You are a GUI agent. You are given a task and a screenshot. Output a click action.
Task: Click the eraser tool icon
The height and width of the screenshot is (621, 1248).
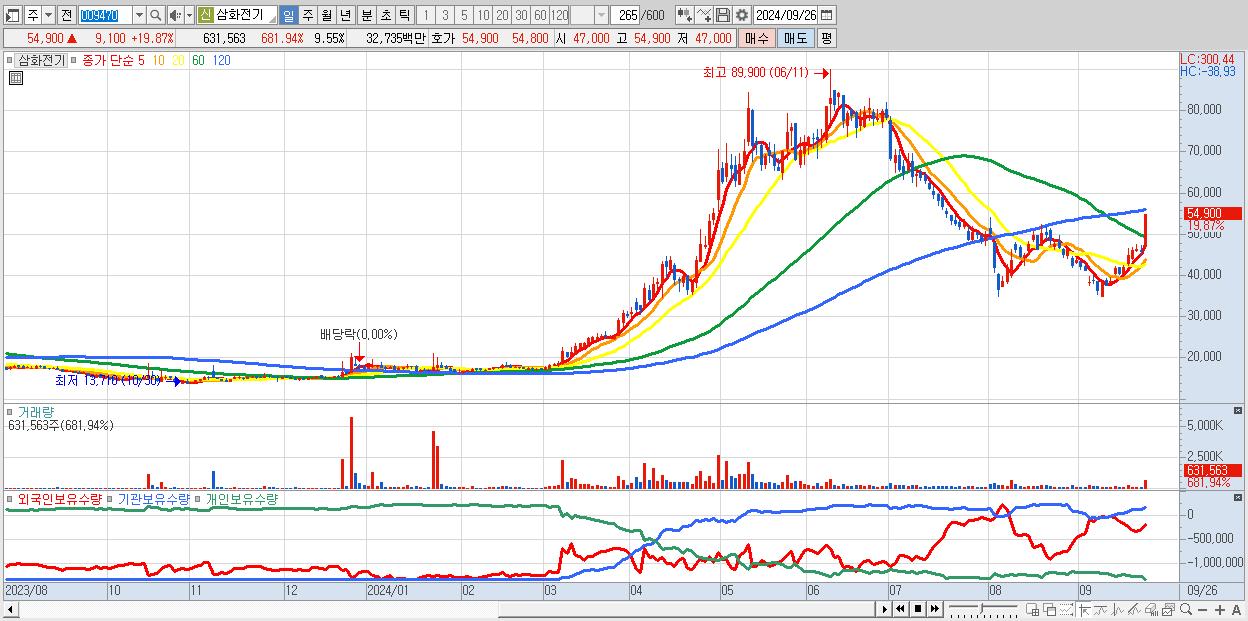coord(1151,609)
